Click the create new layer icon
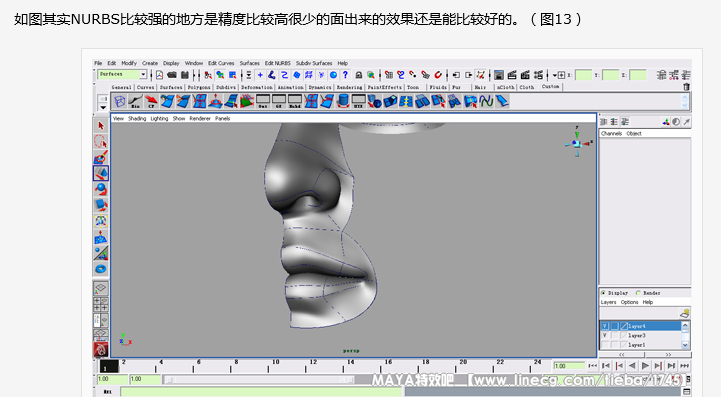Image resolution: width=721 pixels, height=397 pixels. (x=684, y=313)
